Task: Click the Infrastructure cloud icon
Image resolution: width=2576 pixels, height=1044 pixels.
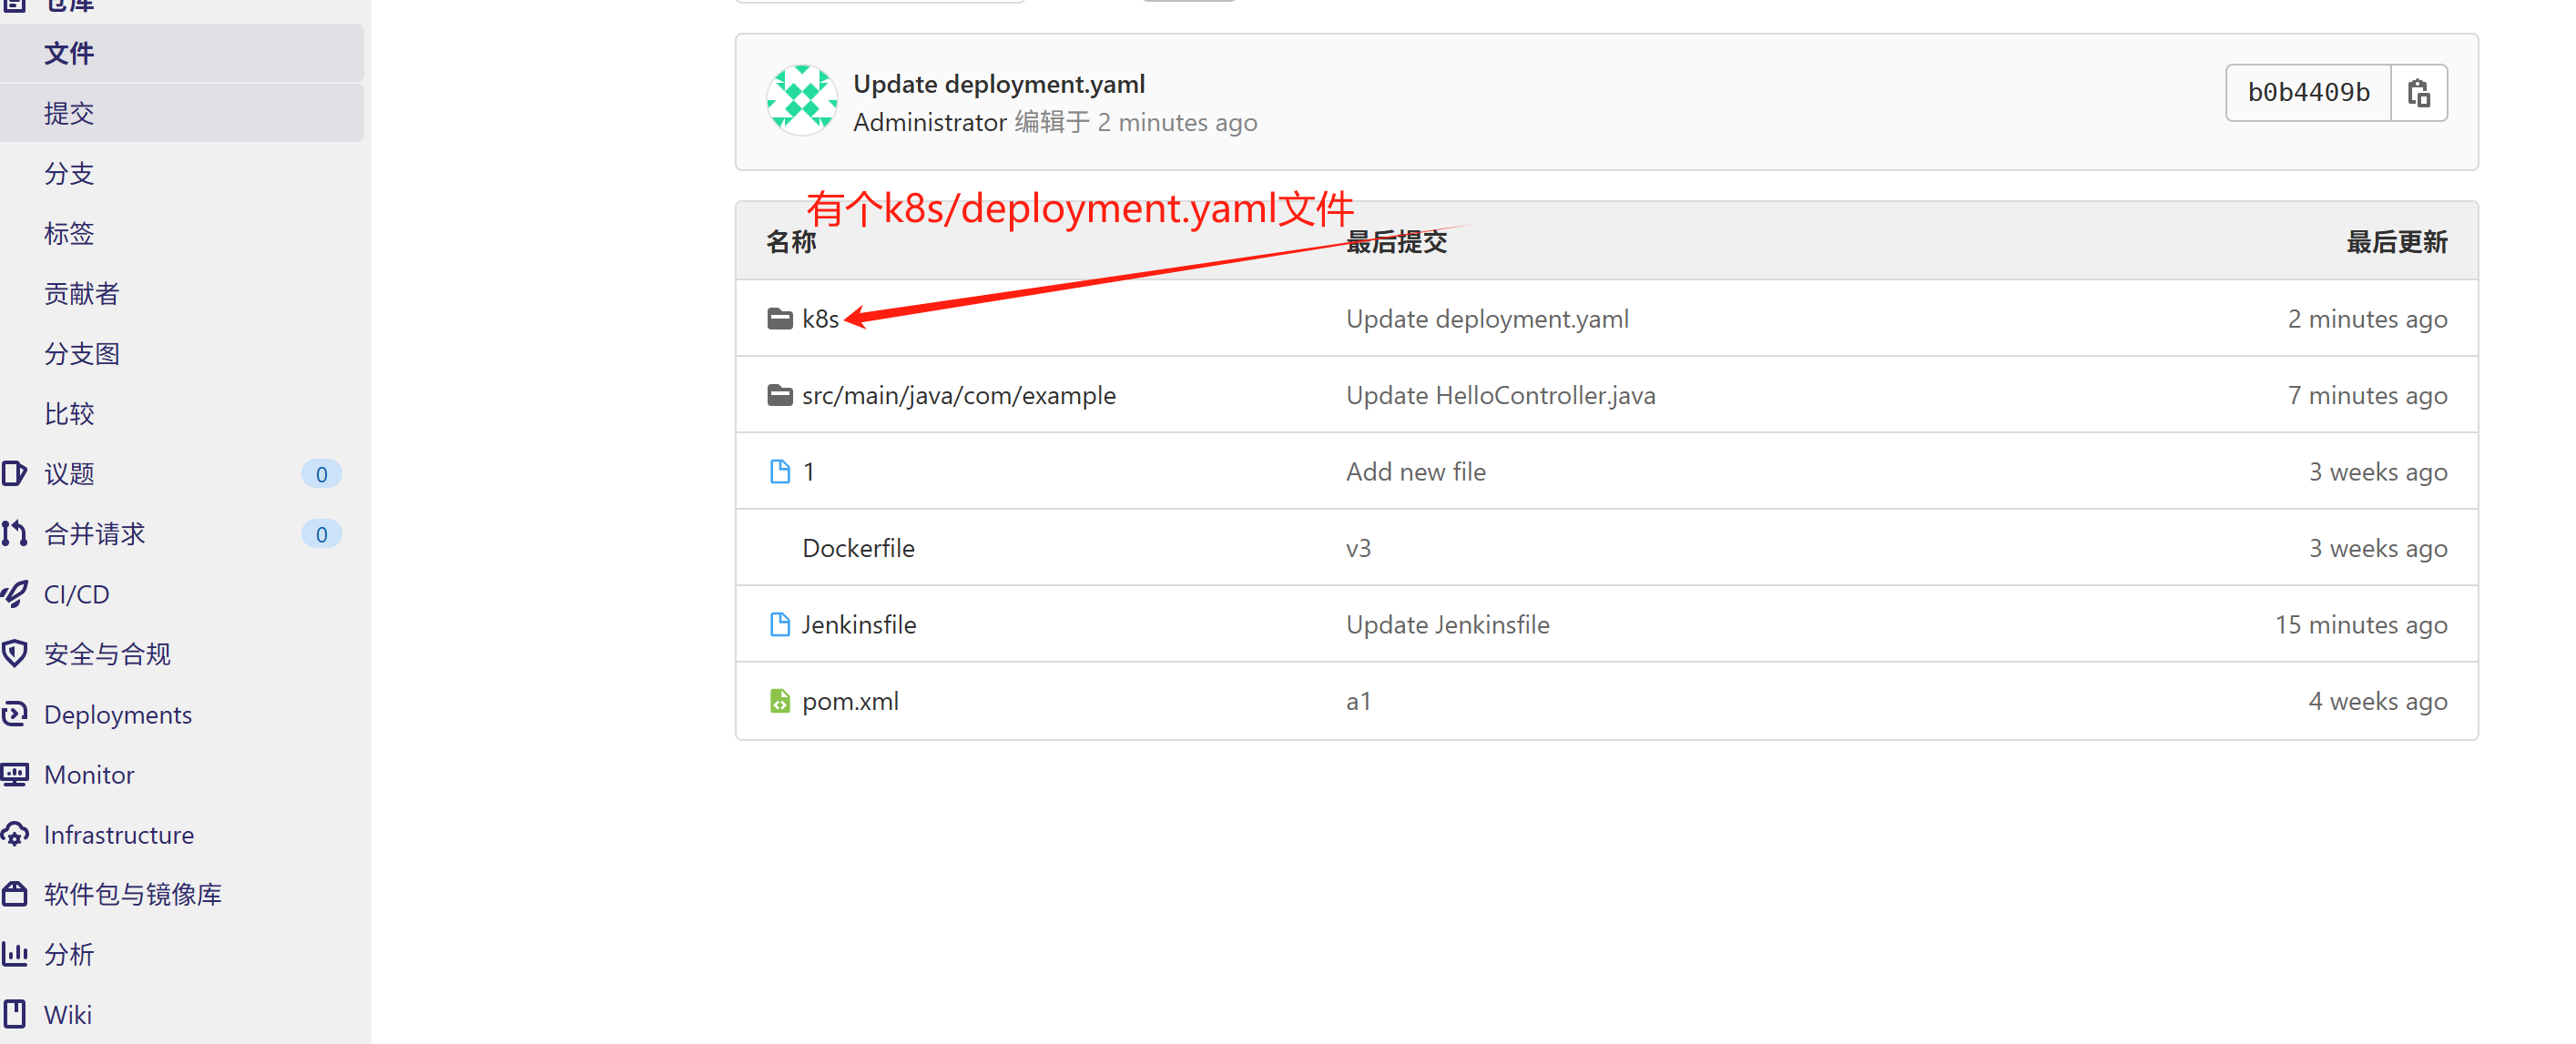Action: [15, 834]
